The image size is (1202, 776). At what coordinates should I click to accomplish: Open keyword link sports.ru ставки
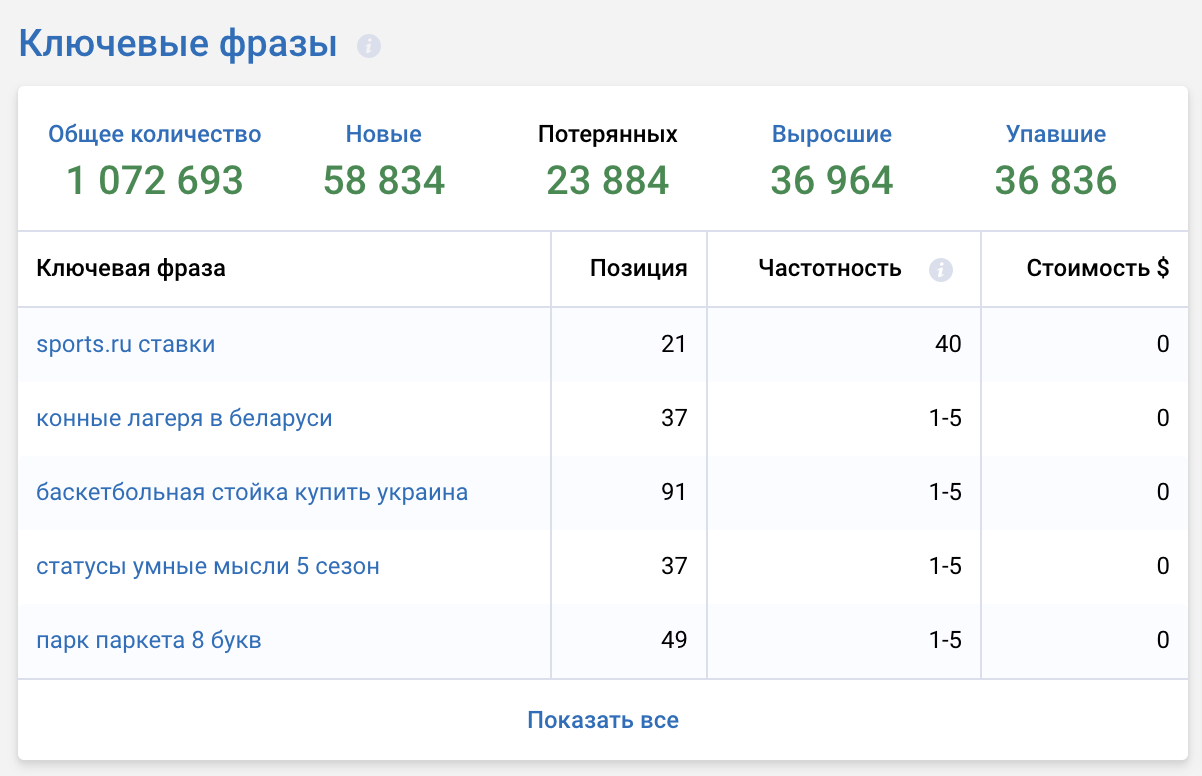click(126, 344)
